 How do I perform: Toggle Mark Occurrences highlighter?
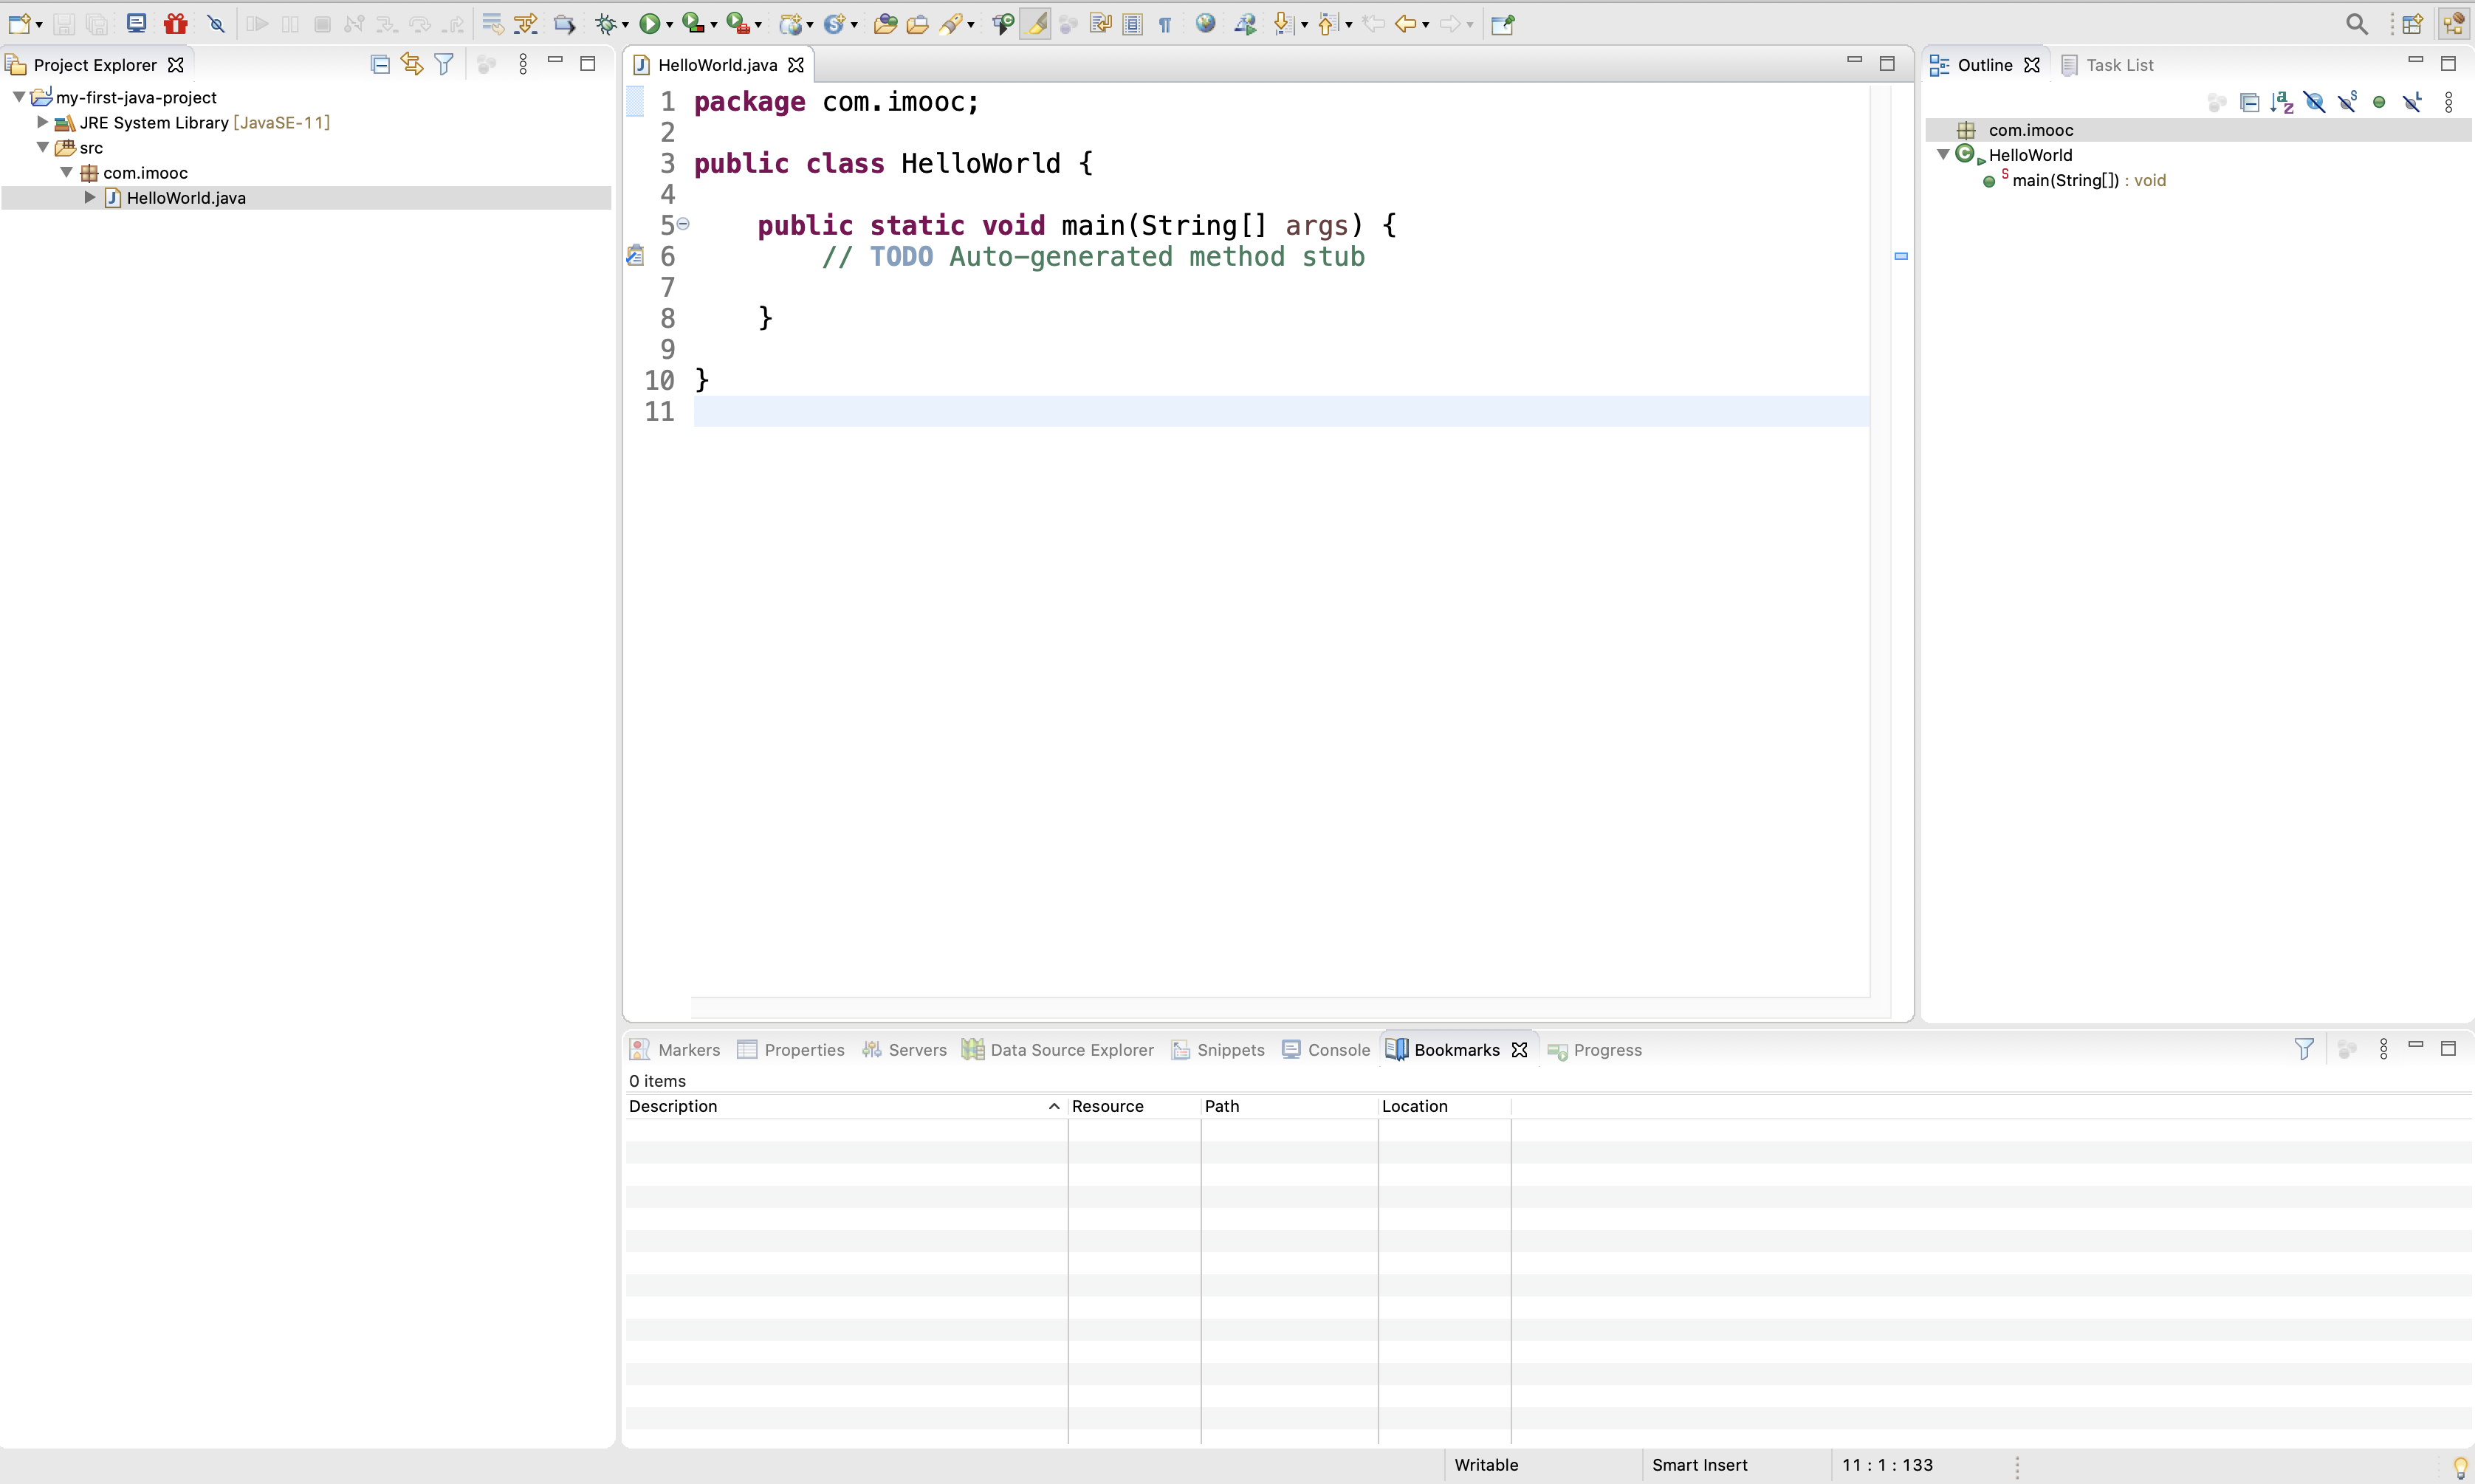coord(1036,23)
